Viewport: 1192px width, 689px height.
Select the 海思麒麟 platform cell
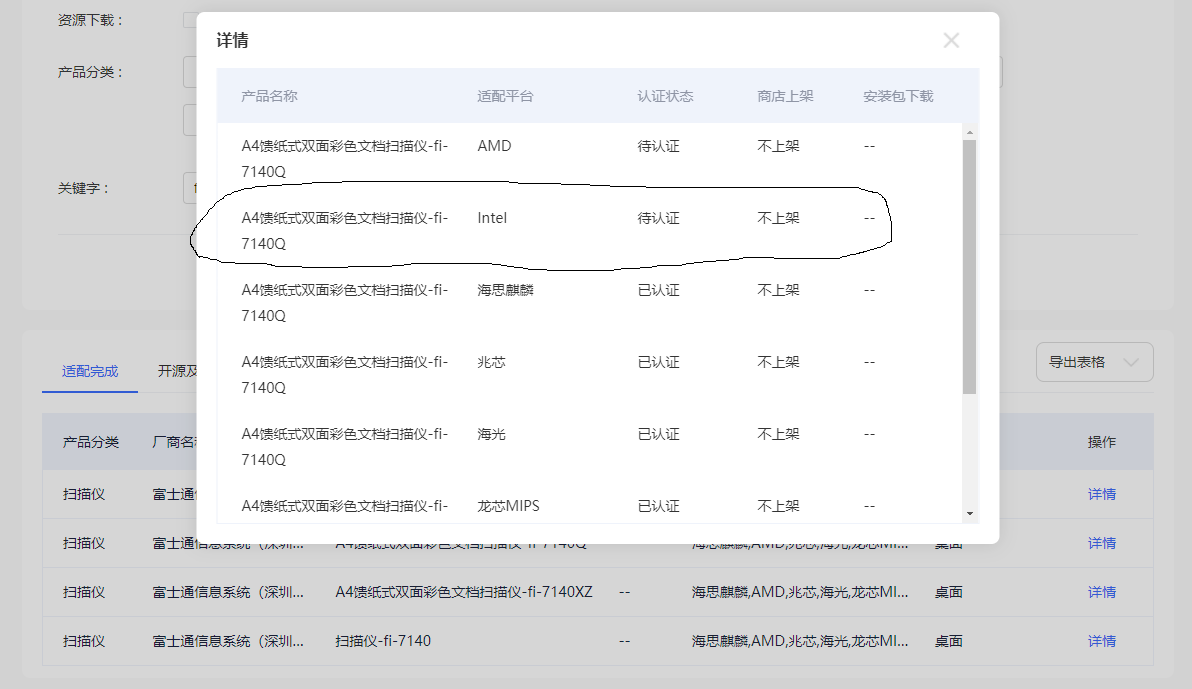coord(506,290)
